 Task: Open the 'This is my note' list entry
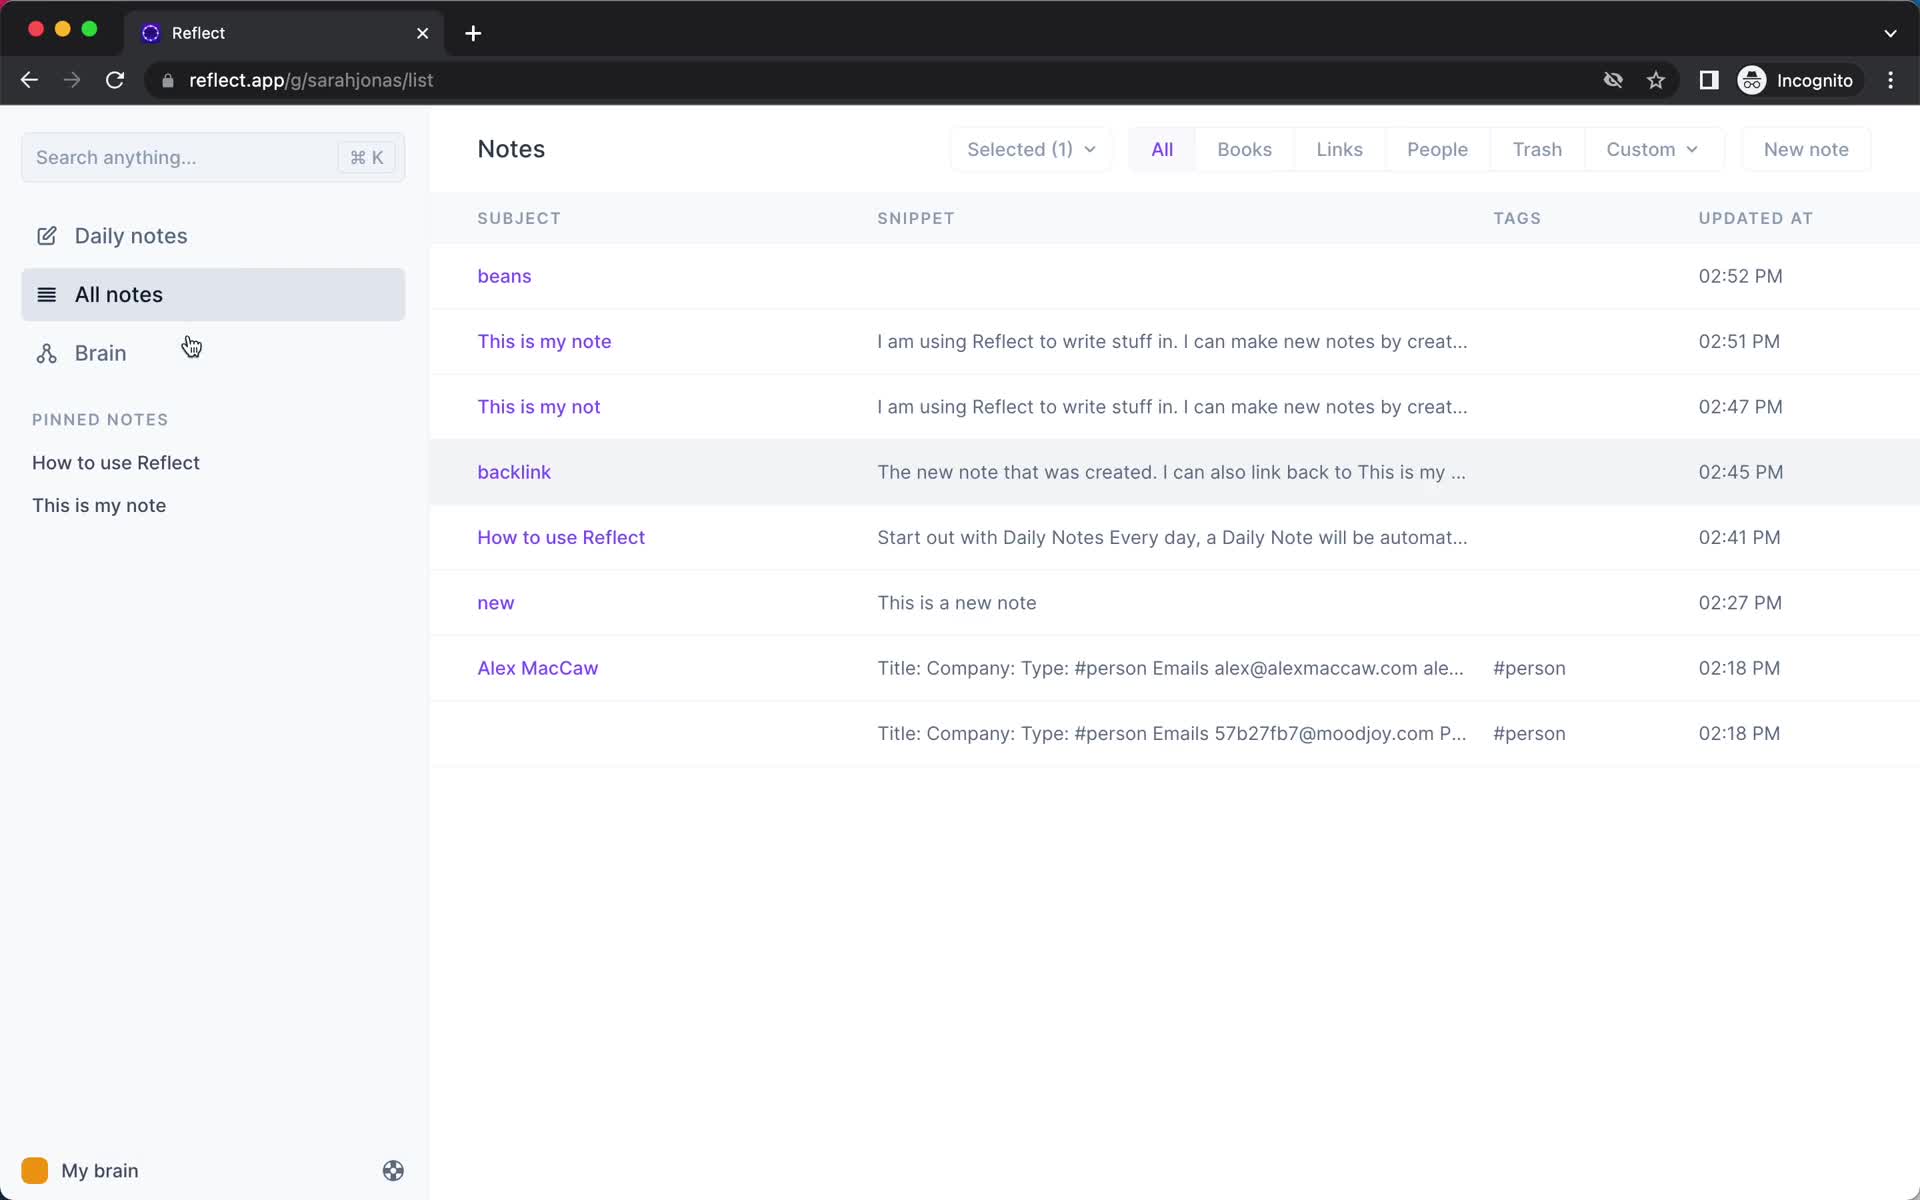pos(544,341)
